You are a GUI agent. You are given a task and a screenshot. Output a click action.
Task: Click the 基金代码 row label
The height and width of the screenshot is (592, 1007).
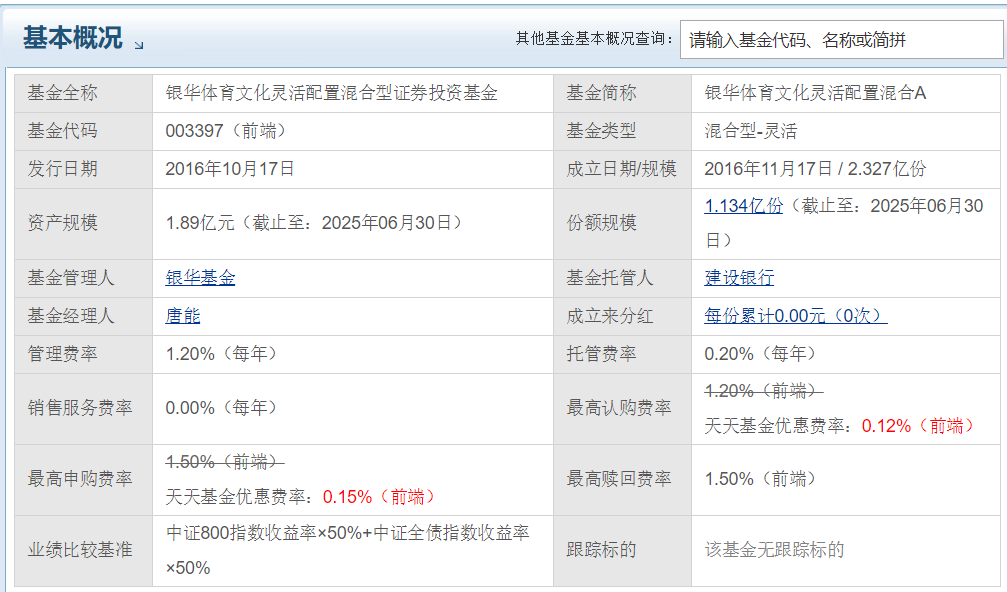(62, 131)
